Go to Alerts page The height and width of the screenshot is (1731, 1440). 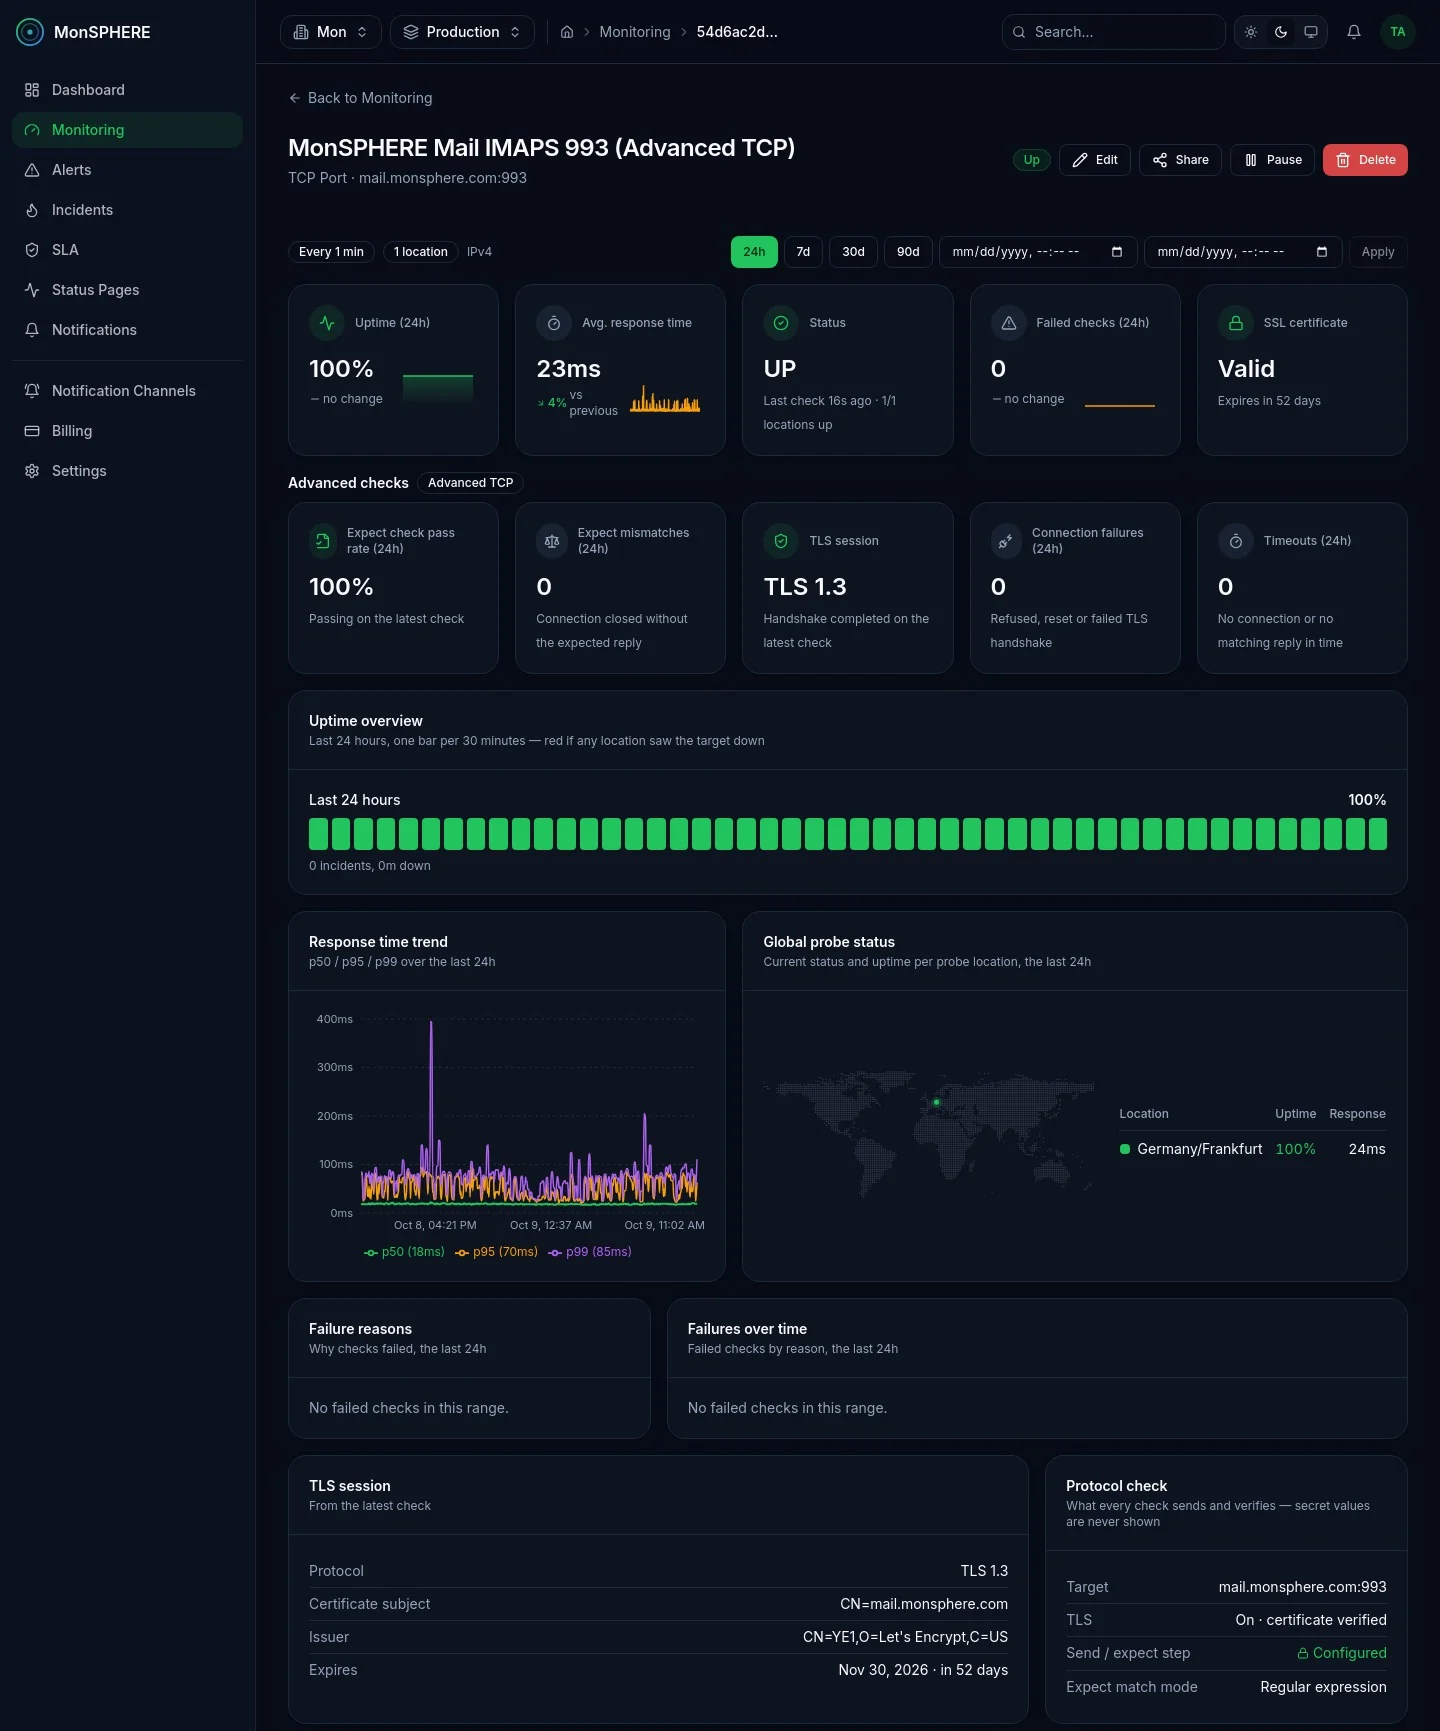pyautogui.click(x=127, y=170)
